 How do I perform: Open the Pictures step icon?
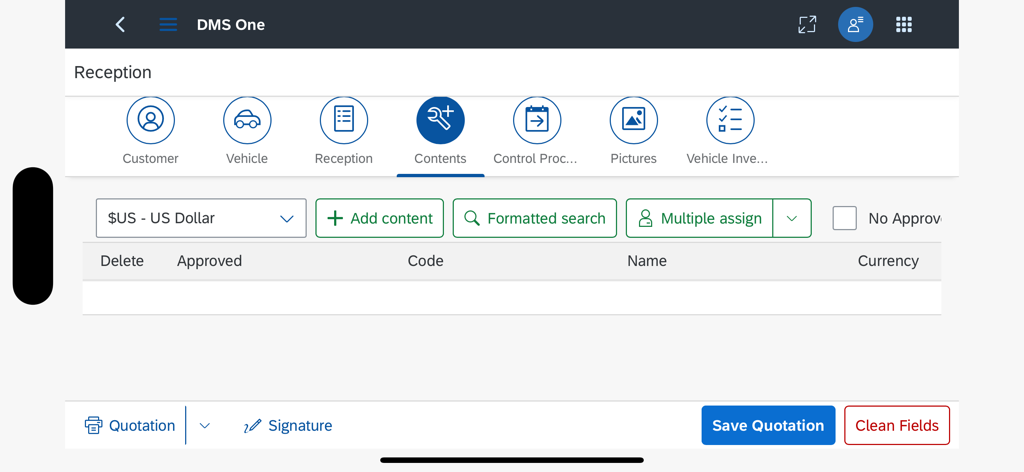[x=633, y=120]
